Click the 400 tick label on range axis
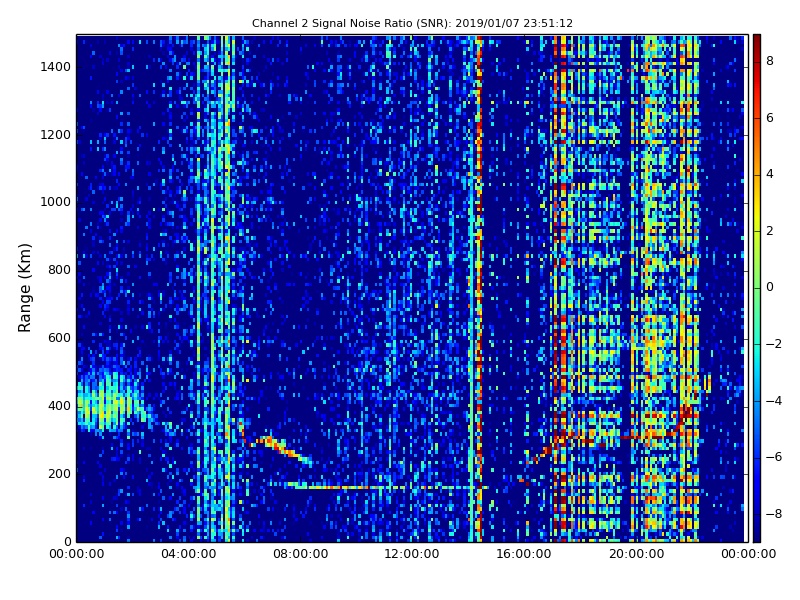The image size is (800, 600). (59, 406)
